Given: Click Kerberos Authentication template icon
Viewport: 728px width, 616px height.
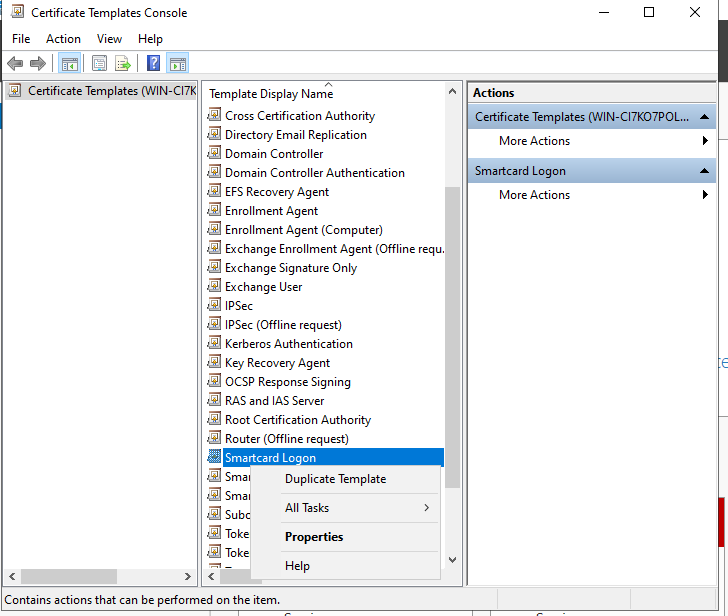Looking at the screenshot, I should point(214,343).
